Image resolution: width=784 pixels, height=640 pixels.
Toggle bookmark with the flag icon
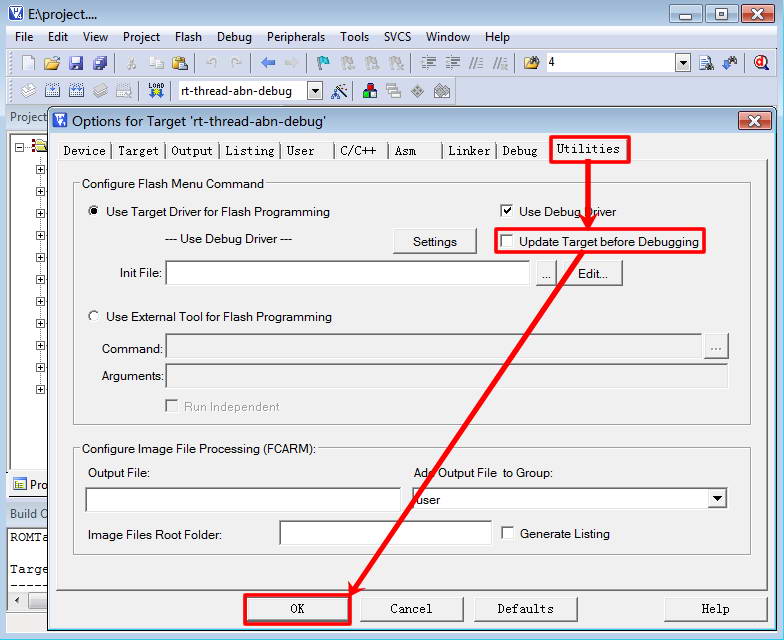pos(323,63)
